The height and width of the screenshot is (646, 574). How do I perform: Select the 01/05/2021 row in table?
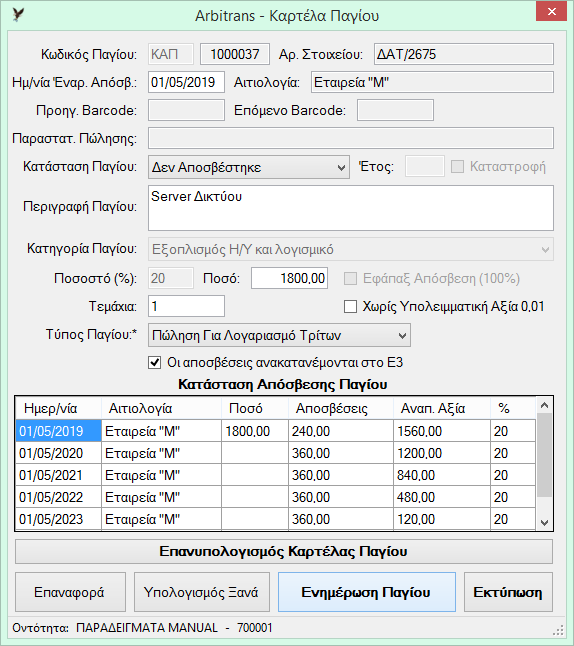(x=275, y=475)
